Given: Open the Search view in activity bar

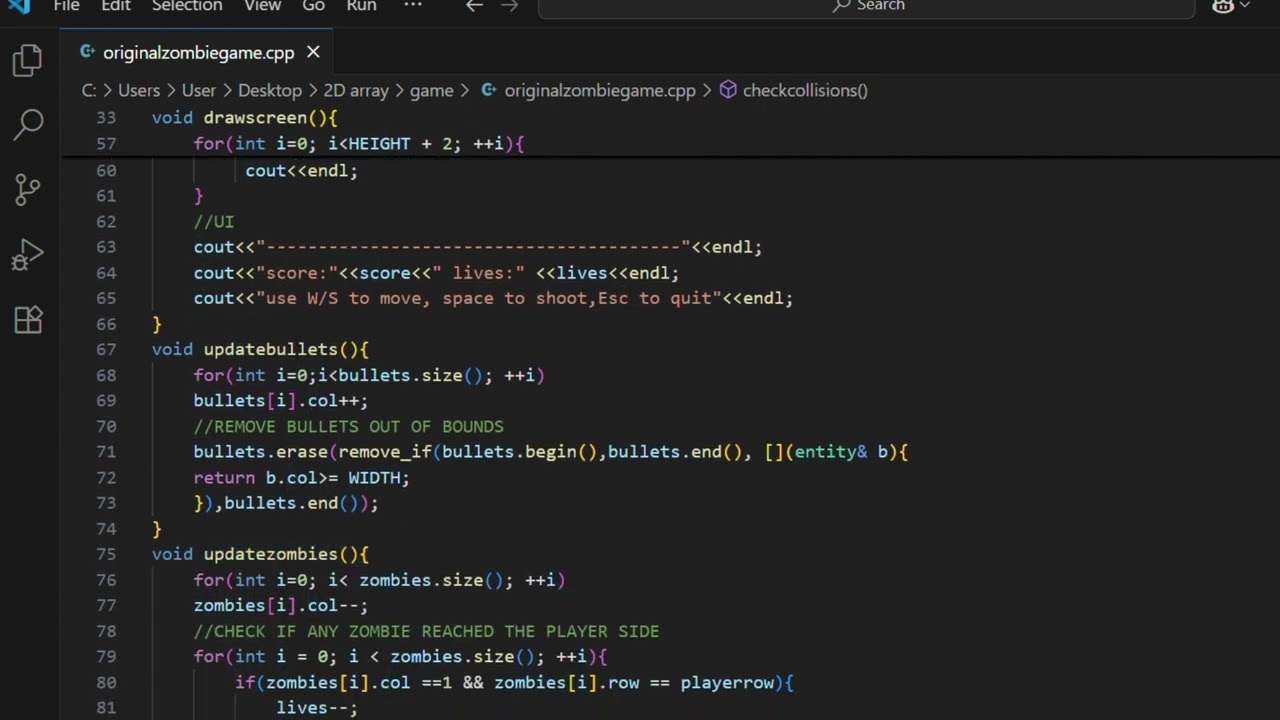Looking at the screenshot, I should pyautogui.click(x=28, y=124).
